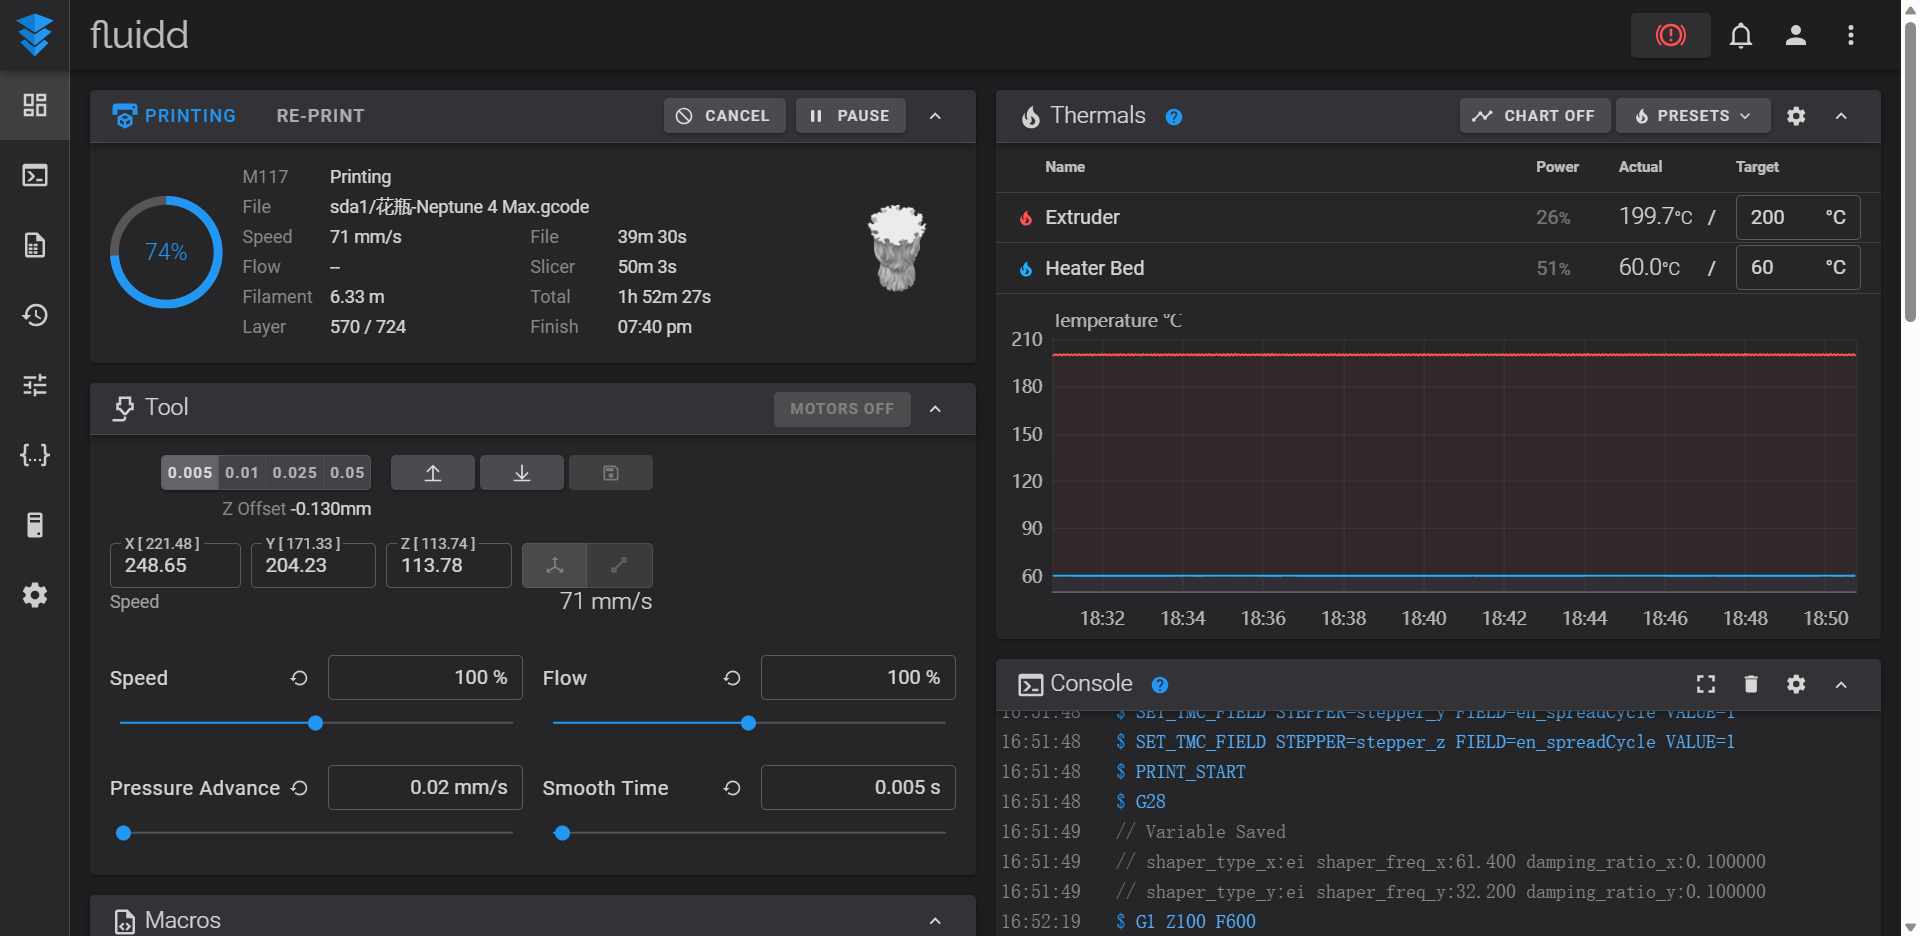This screenshot has width=1920, height=936.
Task: Select the 0.05 Z offset increment
Action: [347, 473]
